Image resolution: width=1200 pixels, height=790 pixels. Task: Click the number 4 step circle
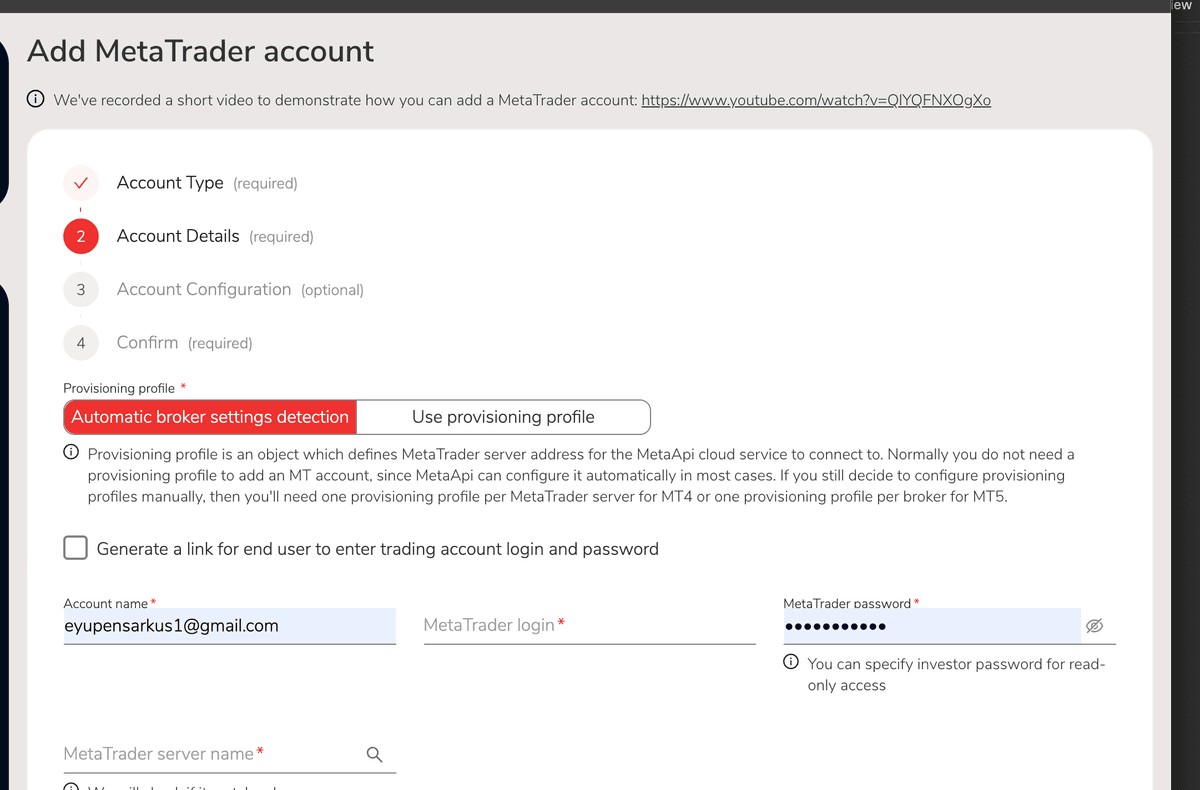81,343
